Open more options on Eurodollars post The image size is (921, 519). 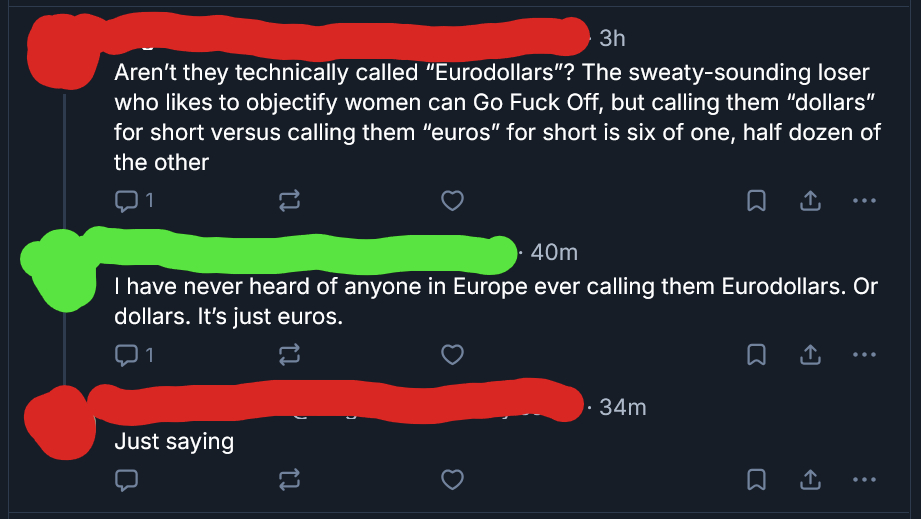(863, 201)
